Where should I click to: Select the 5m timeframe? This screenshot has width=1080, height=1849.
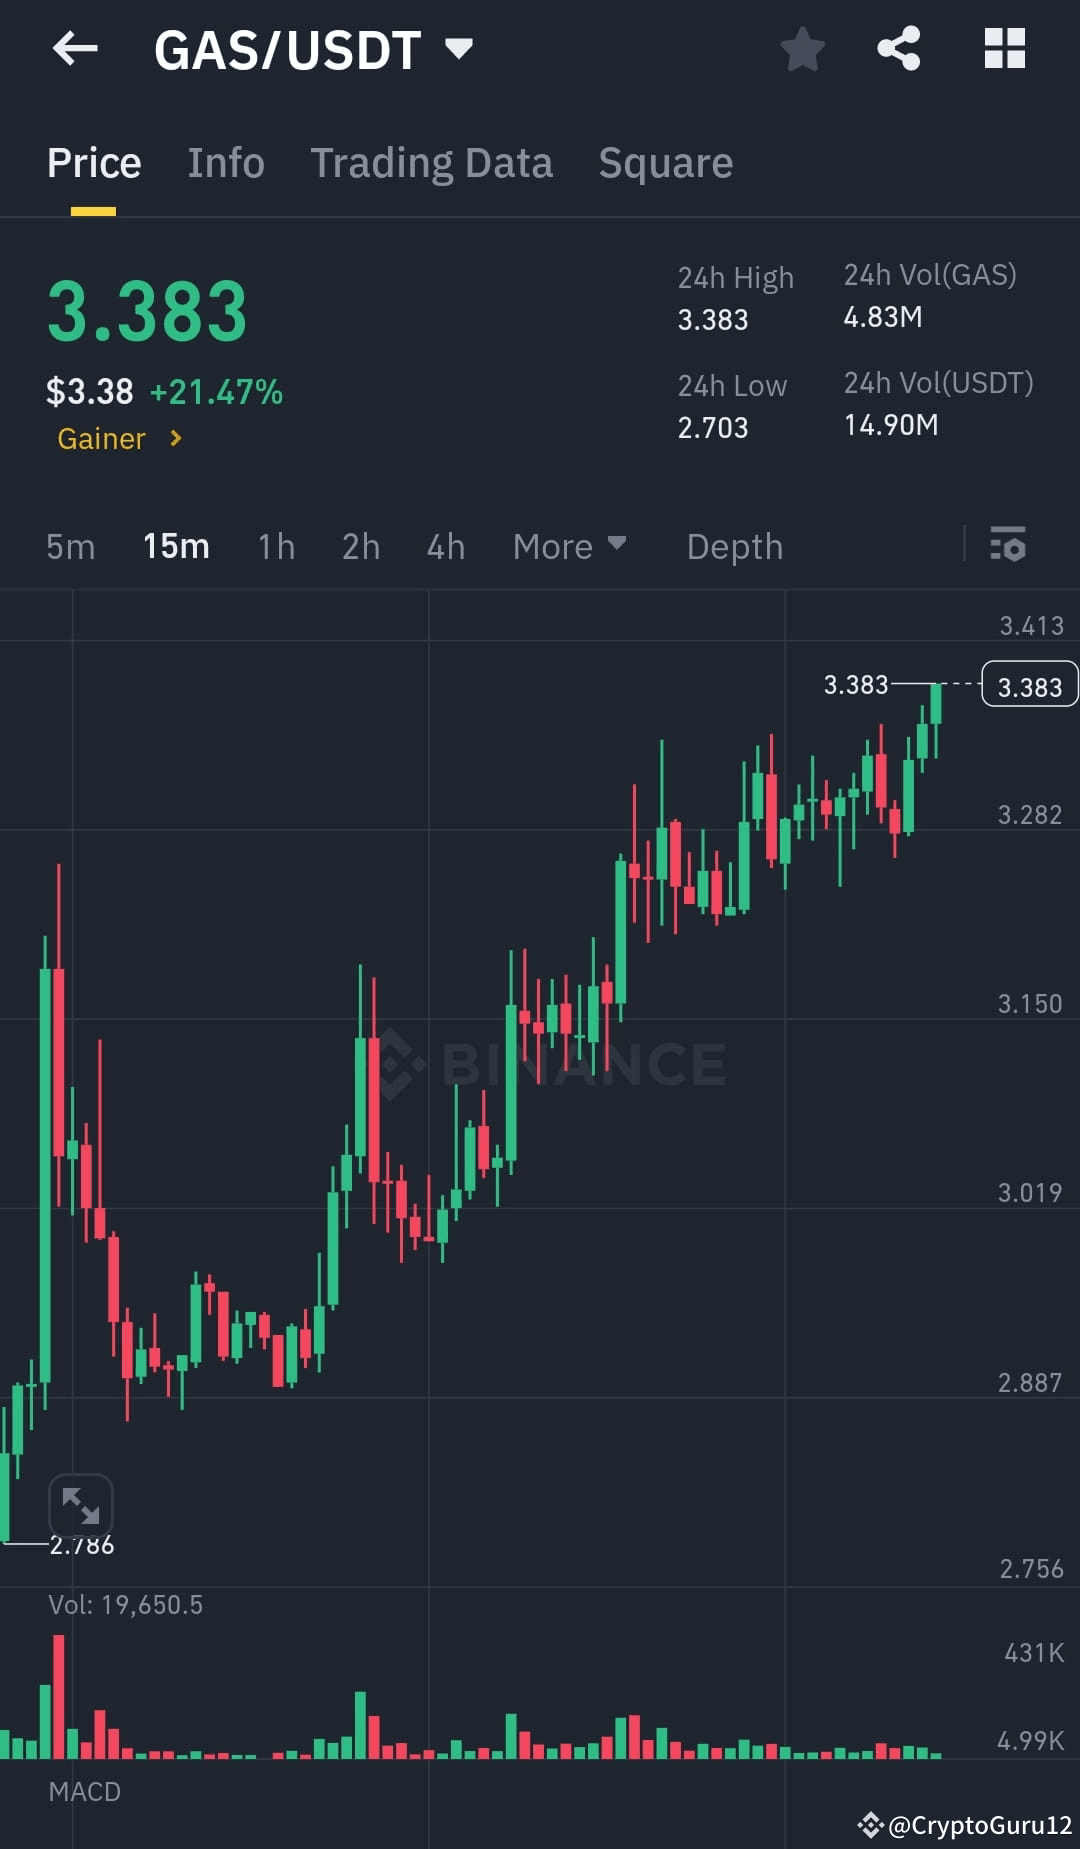pyautogui.click(x=70, y=546)
